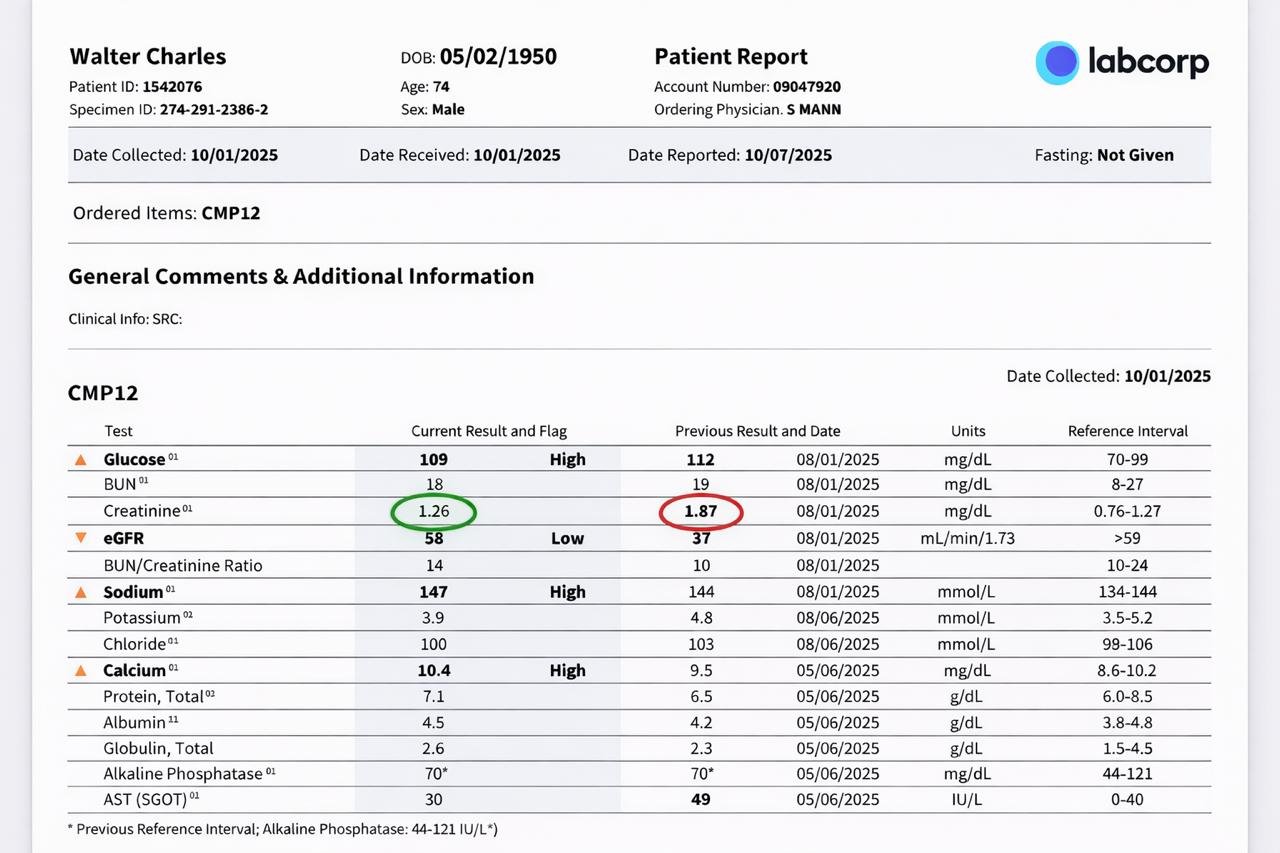Image resolution: width=1280 pixels, height=853 pixels.
Task: Click the Alkaline Phosphatase footnote text
Action: [282, 829]
